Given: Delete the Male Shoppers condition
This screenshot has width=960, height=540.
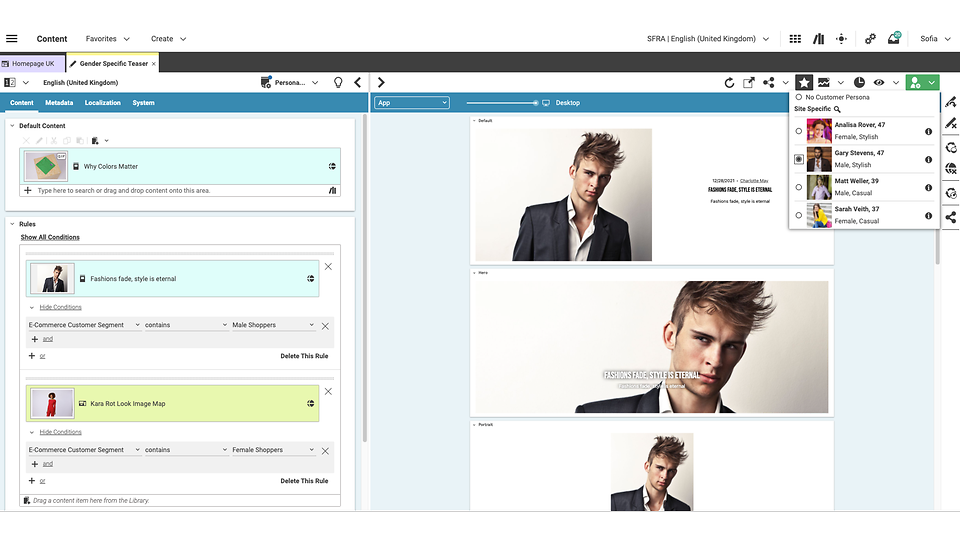Looking at the screenshot, I should click(325, 326).
